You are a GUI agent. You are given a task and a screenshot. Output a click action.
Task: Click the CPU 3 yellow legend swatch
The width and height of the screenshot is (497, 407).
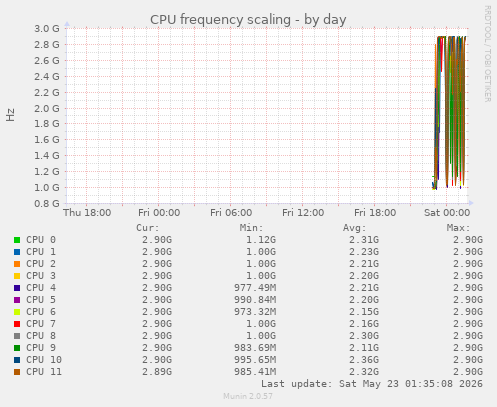(17, 276)
